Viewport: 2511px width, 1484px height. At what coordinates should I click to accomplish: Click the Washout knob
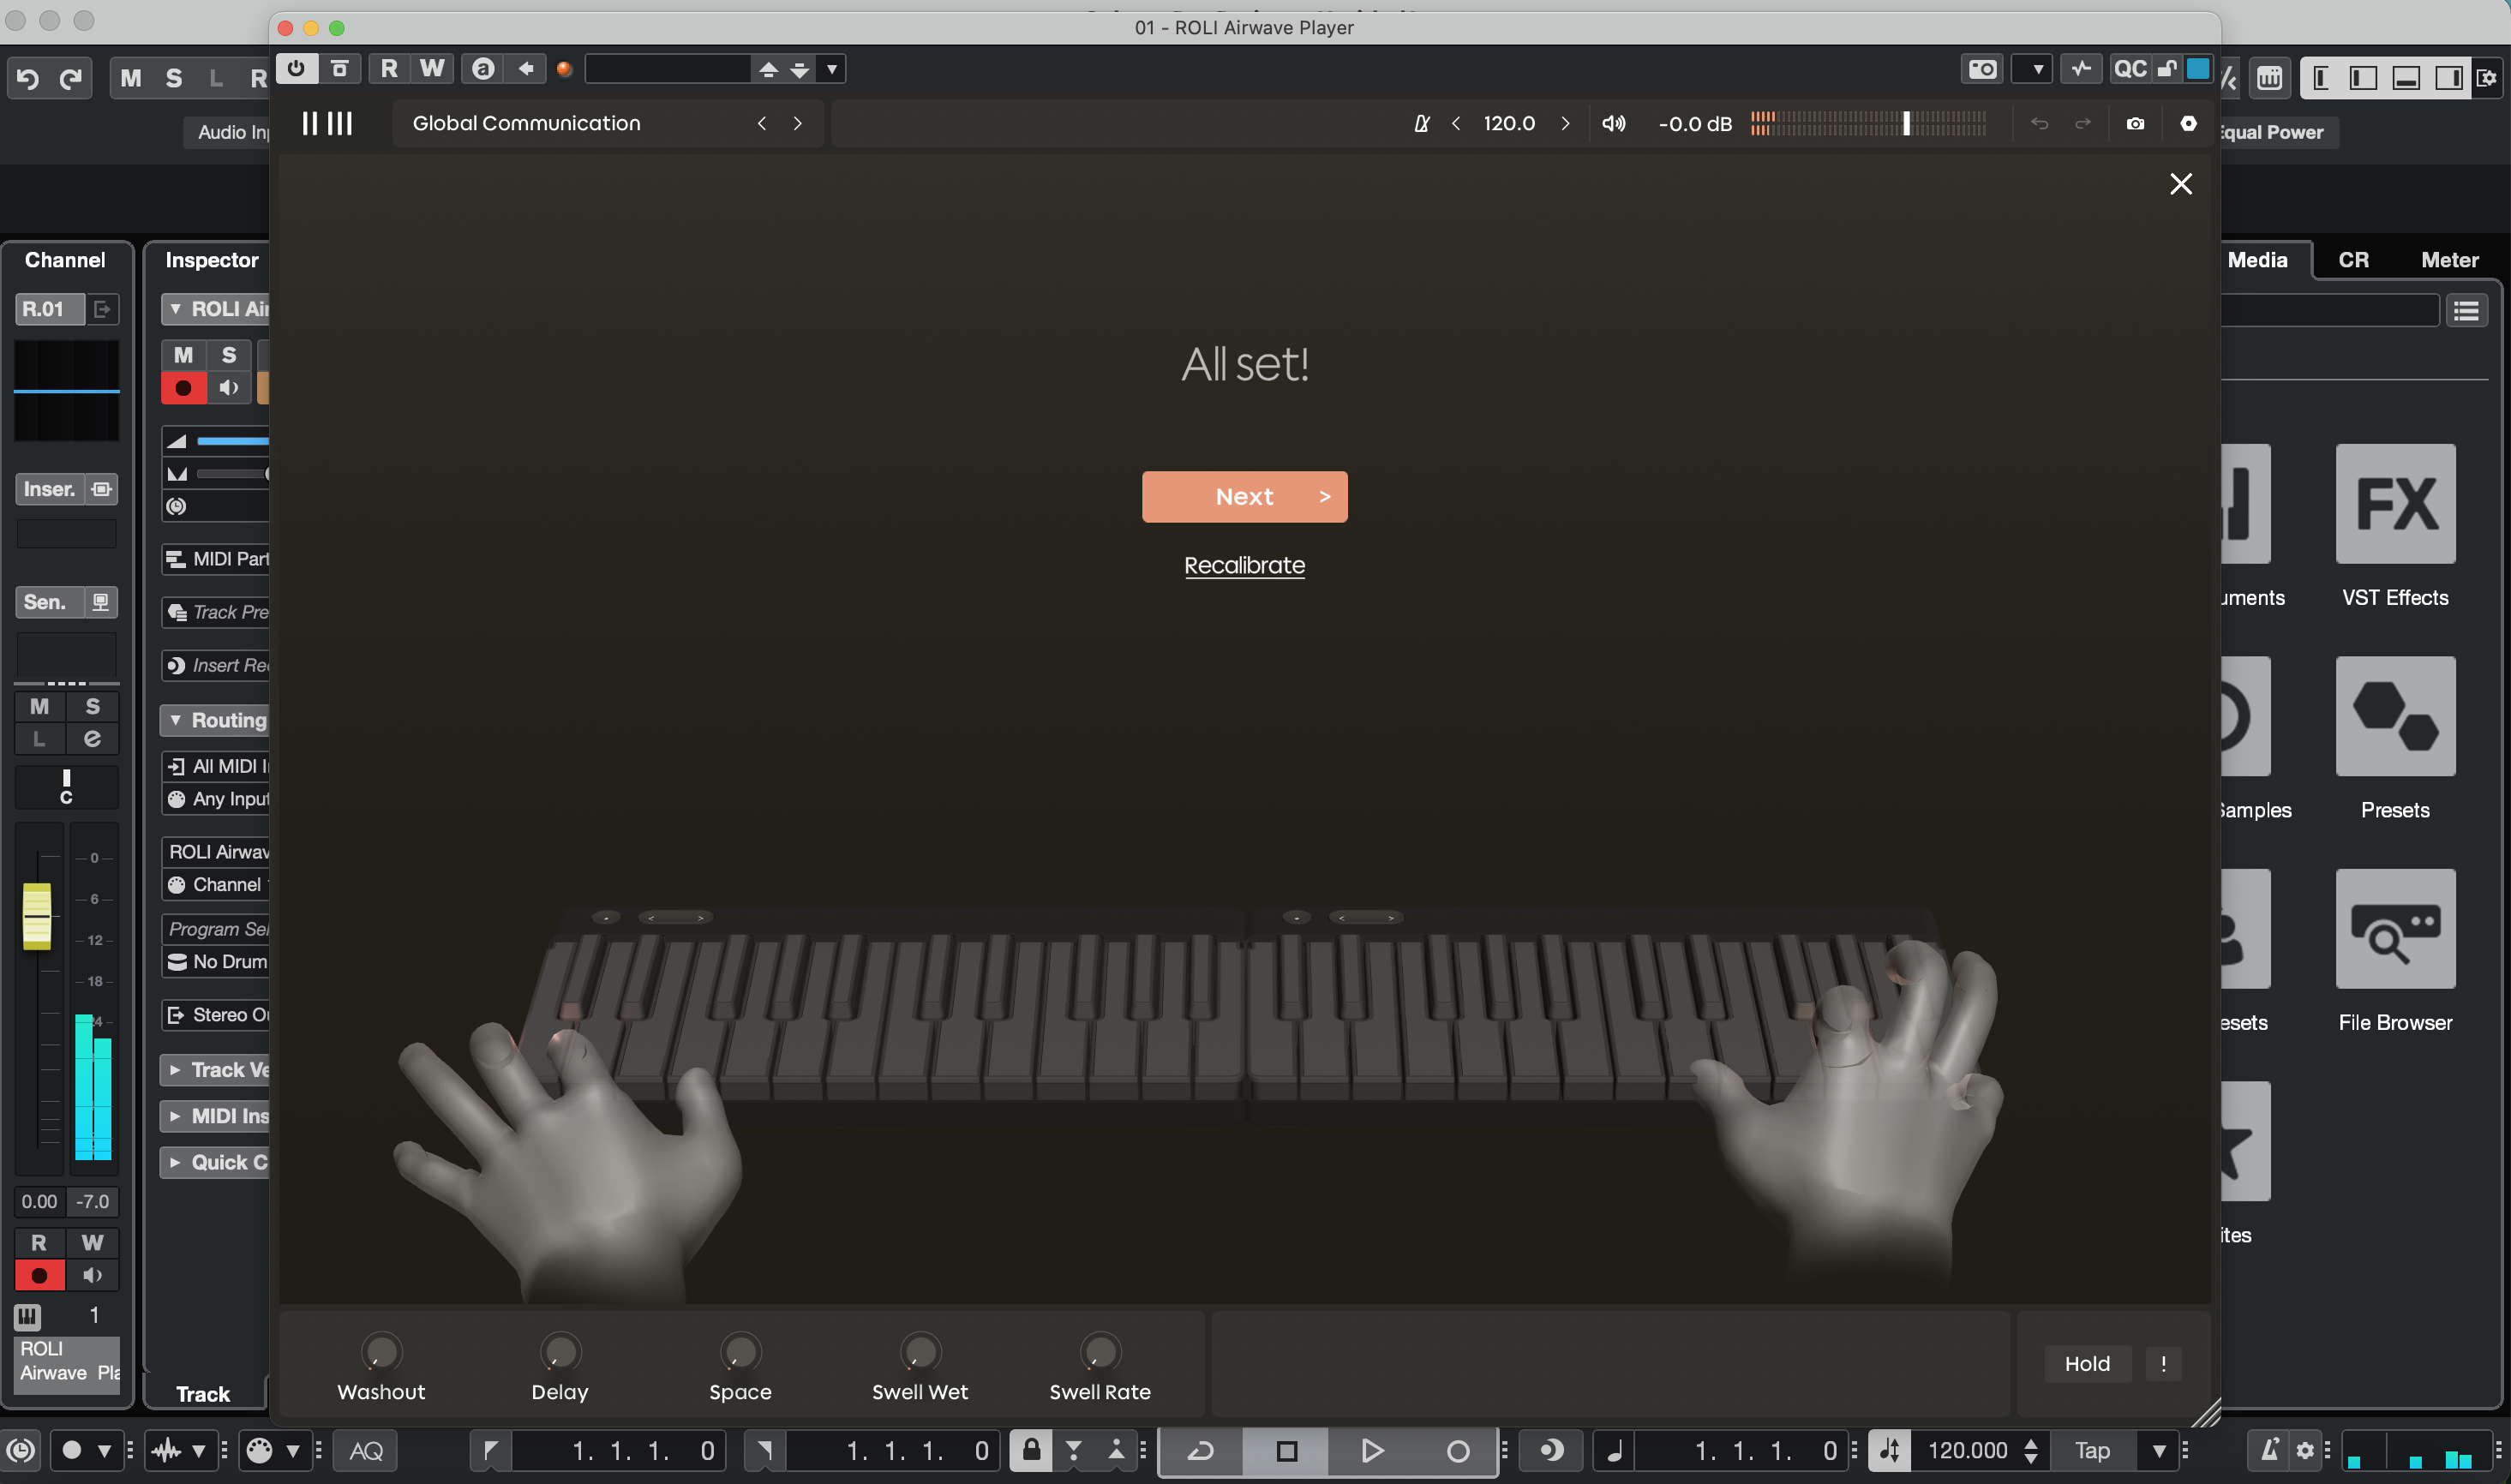click(381, 1352)
